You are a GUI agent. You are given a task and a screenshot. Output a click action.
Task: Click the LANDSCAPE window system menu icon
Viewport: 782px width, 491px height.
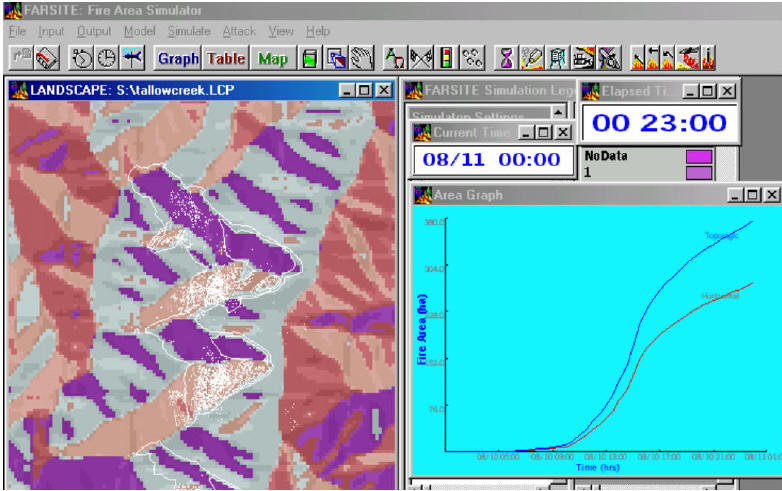(x=19, y=90)
